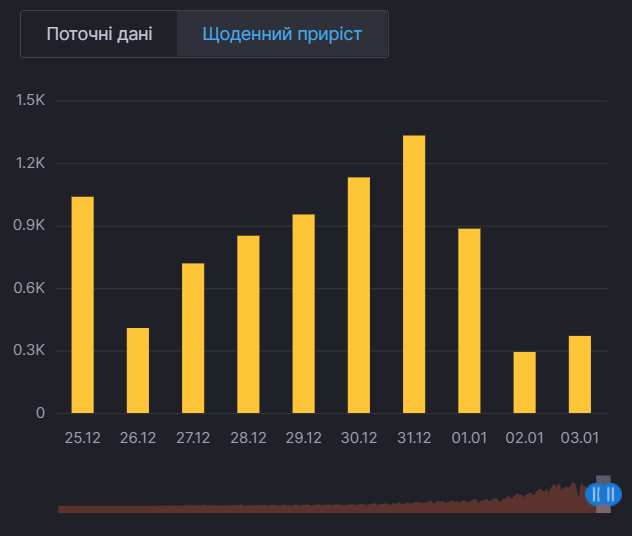The height and width of the screenshot is (536, 632).
Task: Click the shortest bar at 02.01
Action: pyautogui.click(x=525, y=382)
